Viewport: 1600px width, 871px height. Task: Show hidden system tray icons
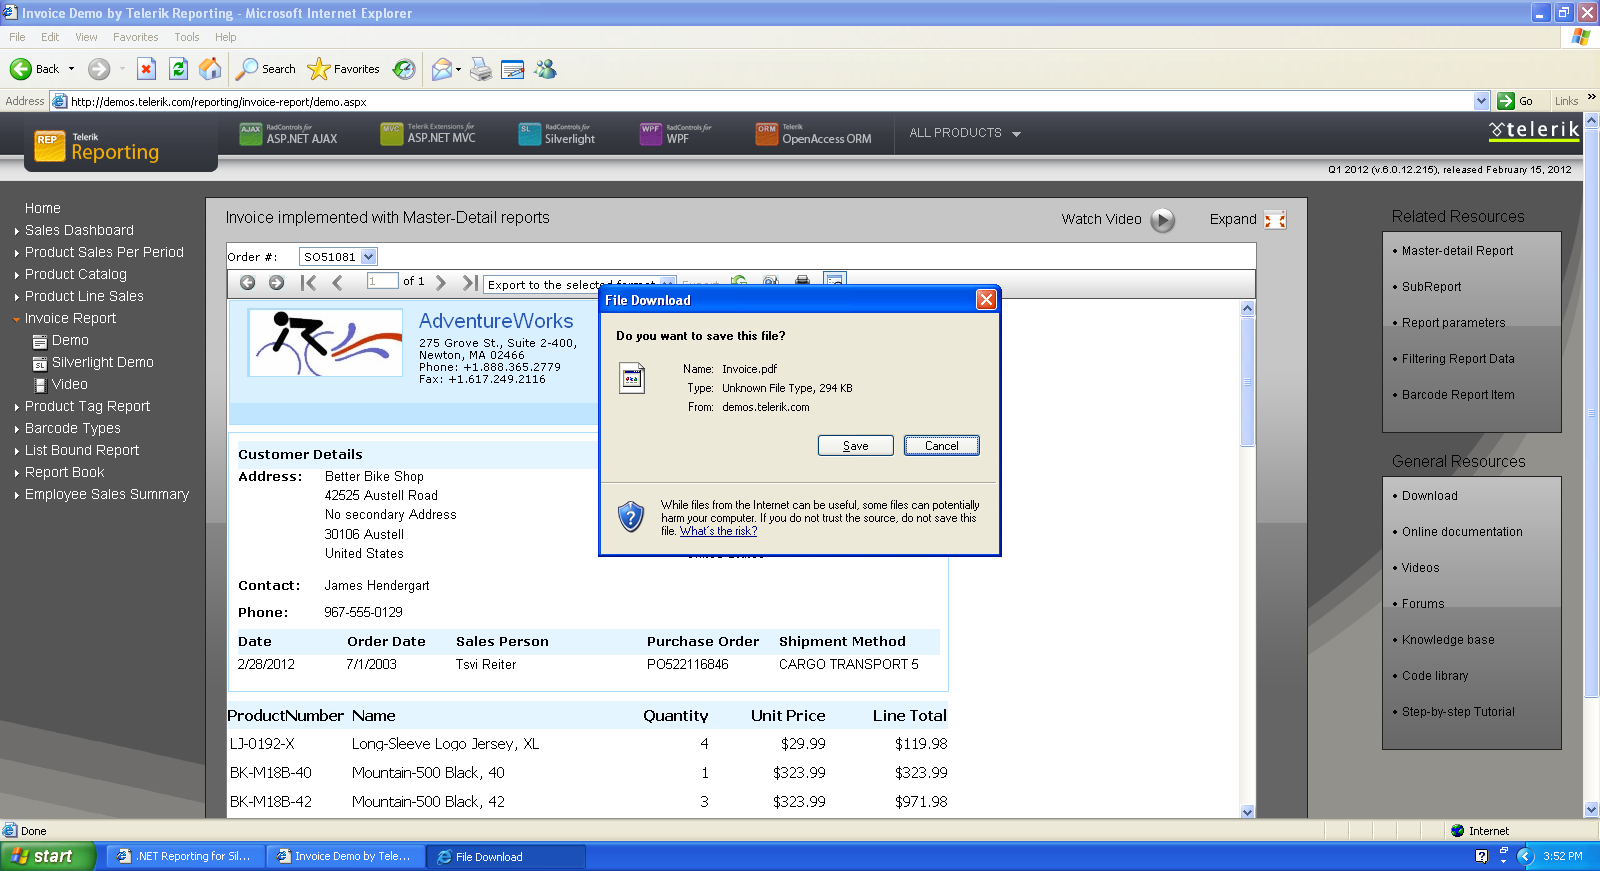point(1526,856)
